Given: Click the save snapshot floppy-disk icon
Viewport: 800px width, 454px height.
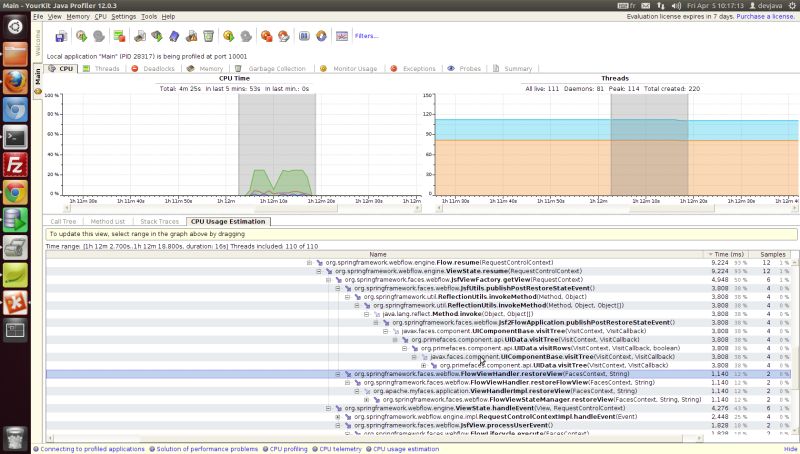Looking at the screenshot, I should click(x=61, y=36).
